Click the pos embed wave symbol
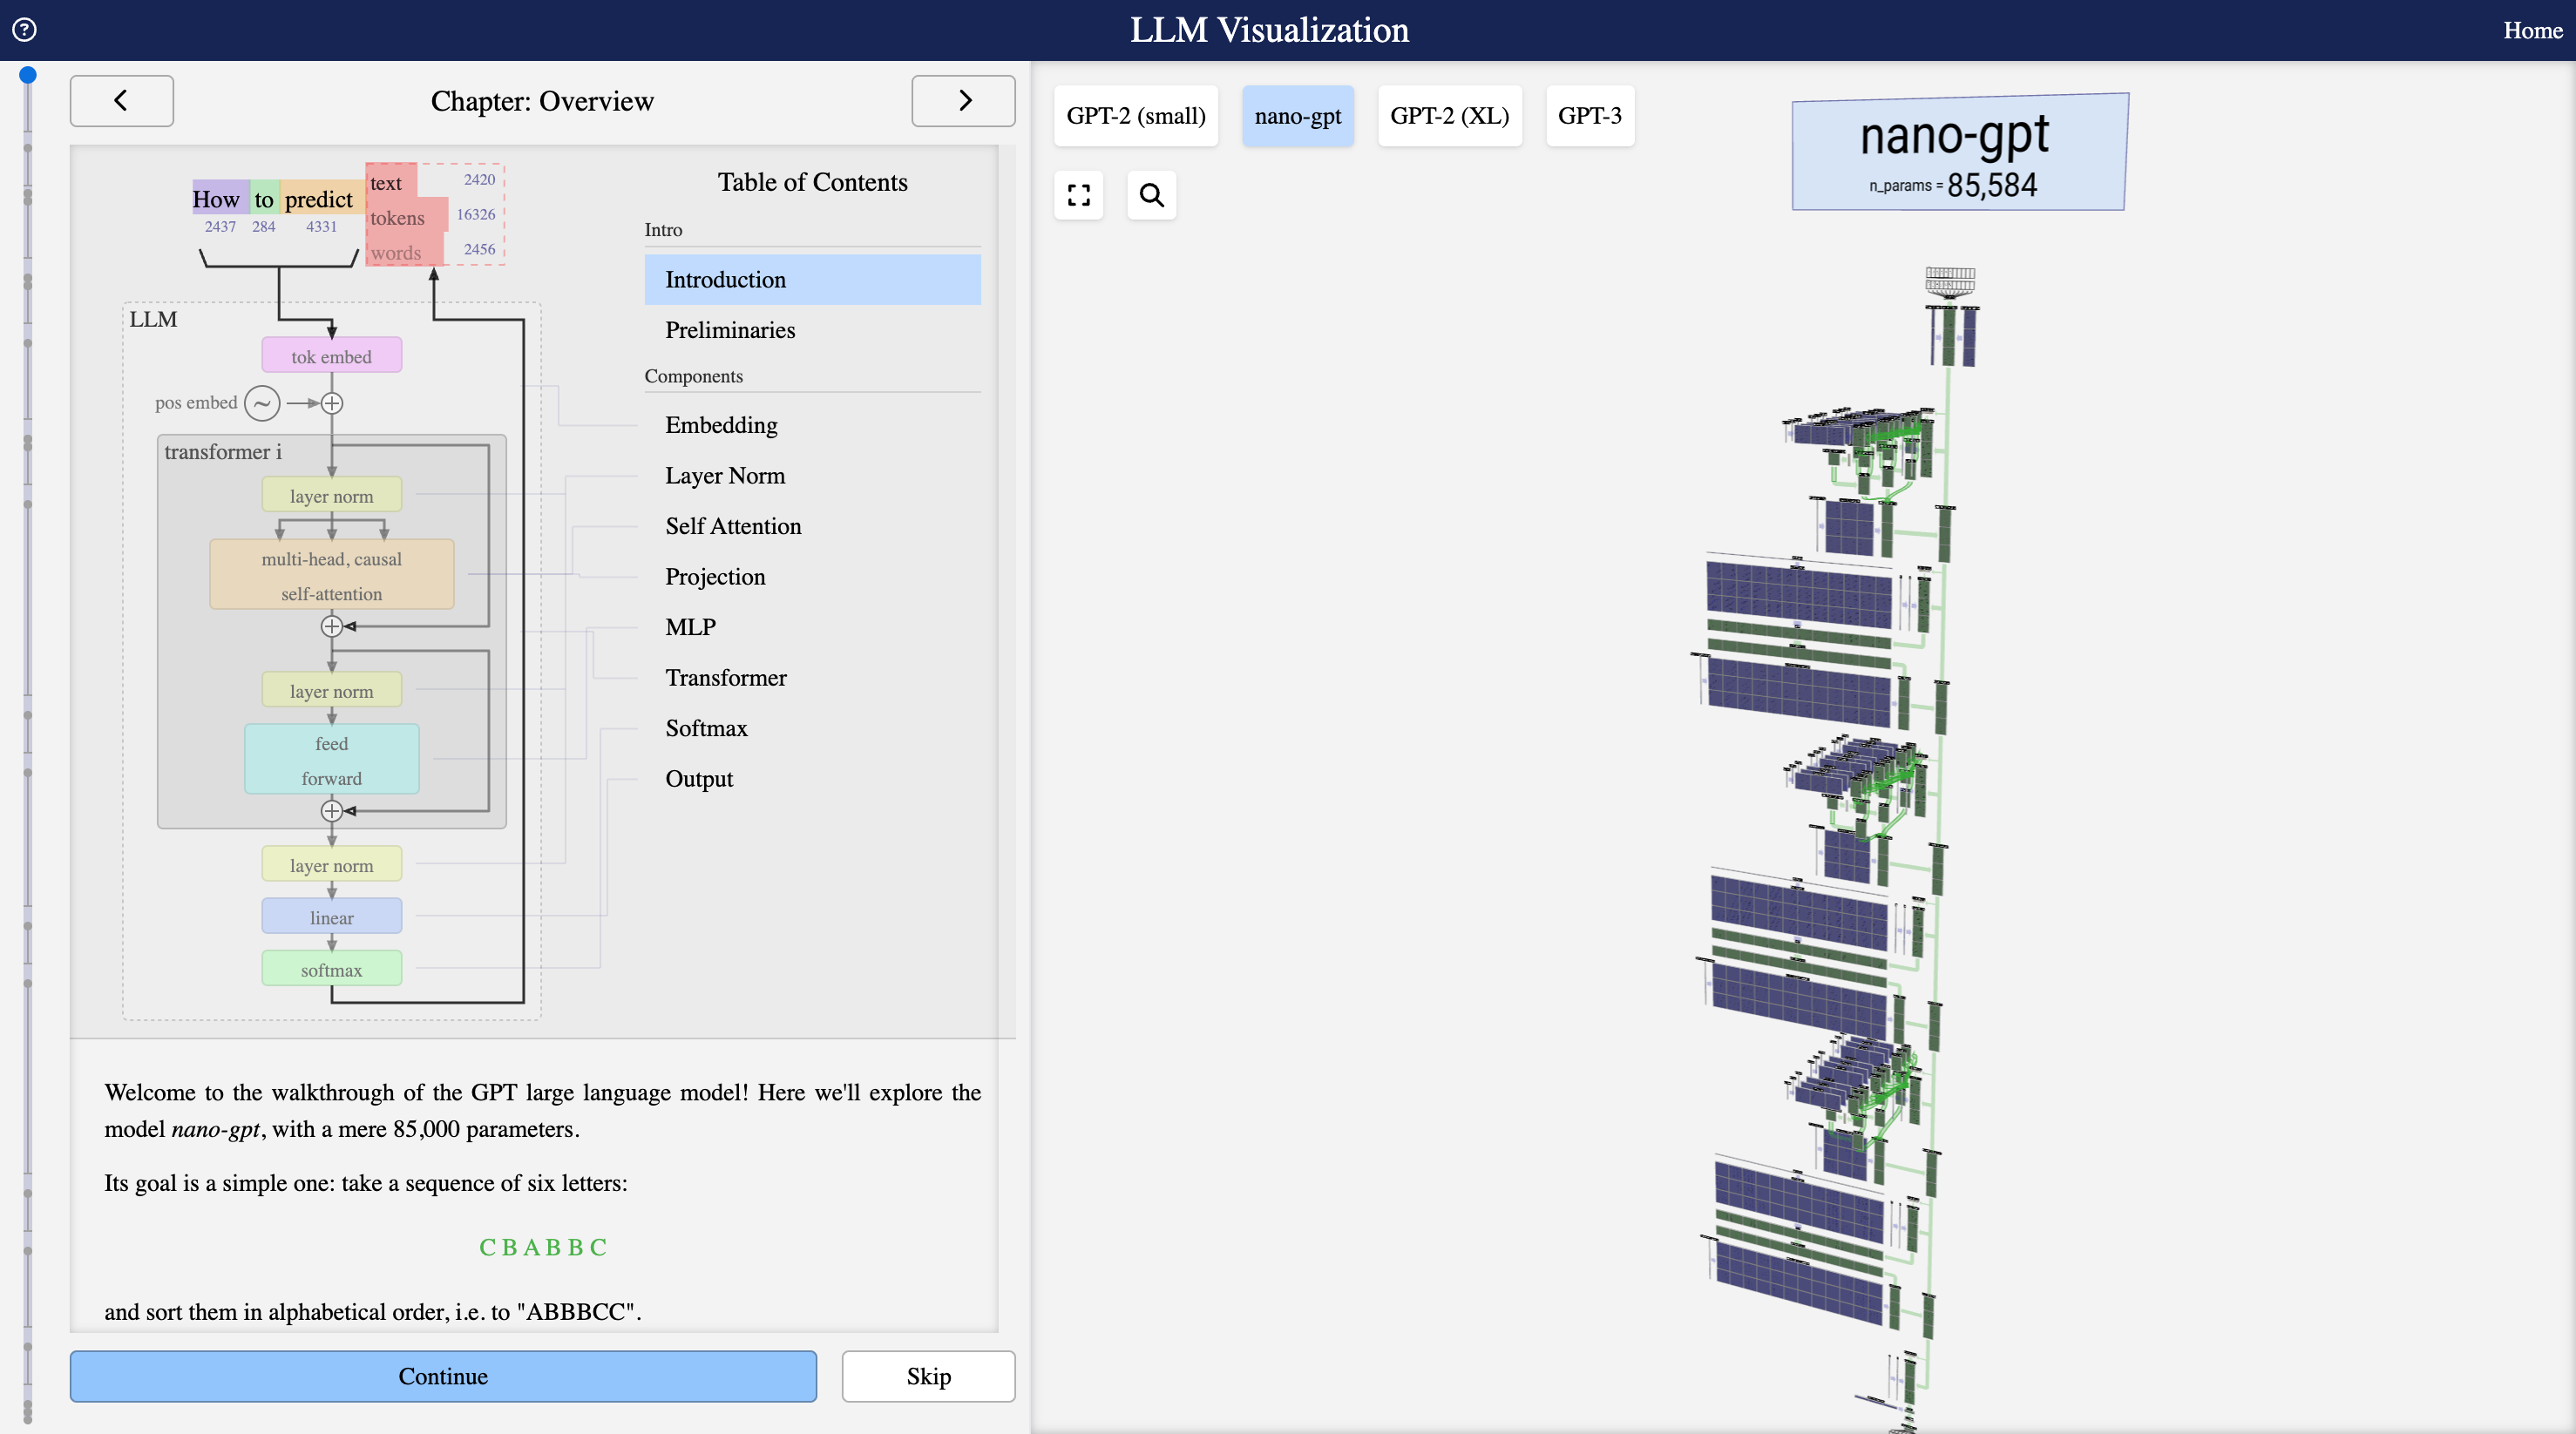Image resolution: width=2576 pixels, height=1434 pixels. 262,403
